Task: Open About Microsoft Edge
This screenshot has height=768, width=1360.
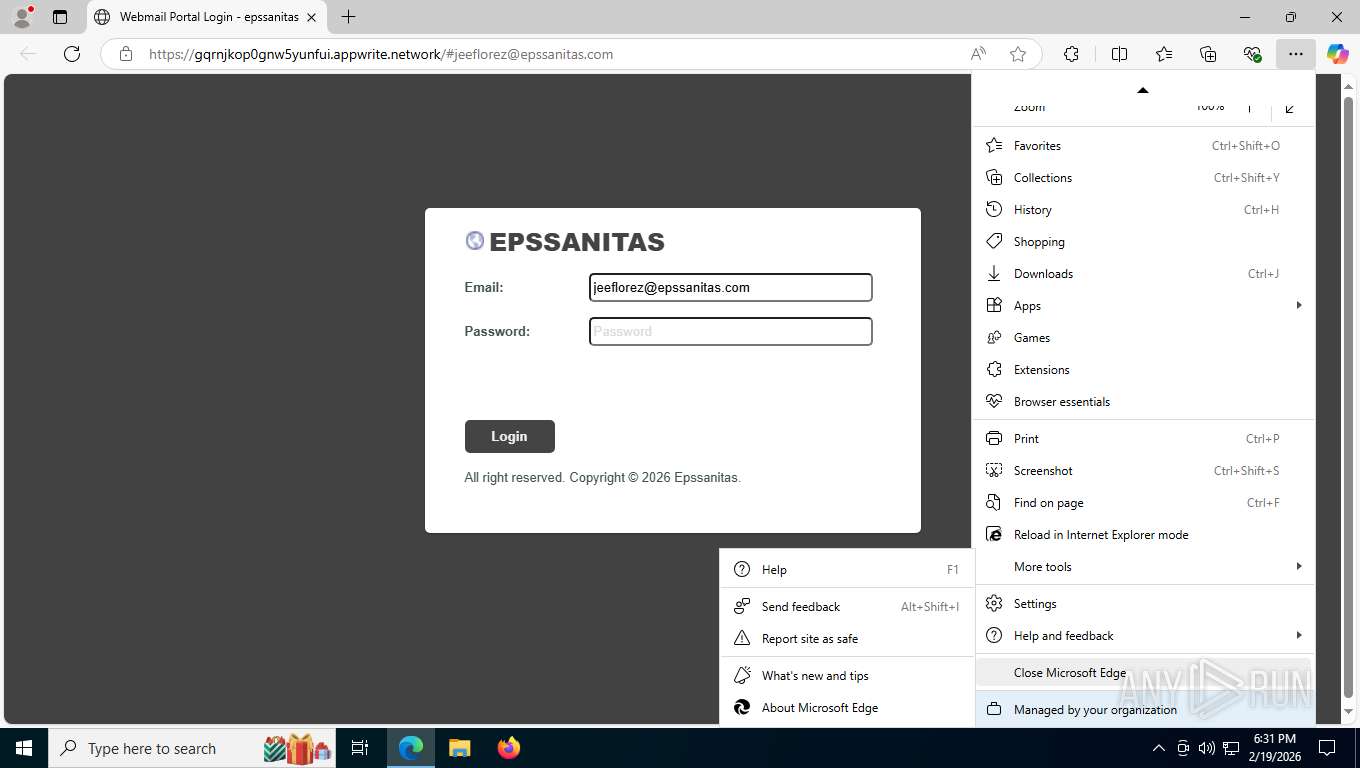Action: point(846,707)
